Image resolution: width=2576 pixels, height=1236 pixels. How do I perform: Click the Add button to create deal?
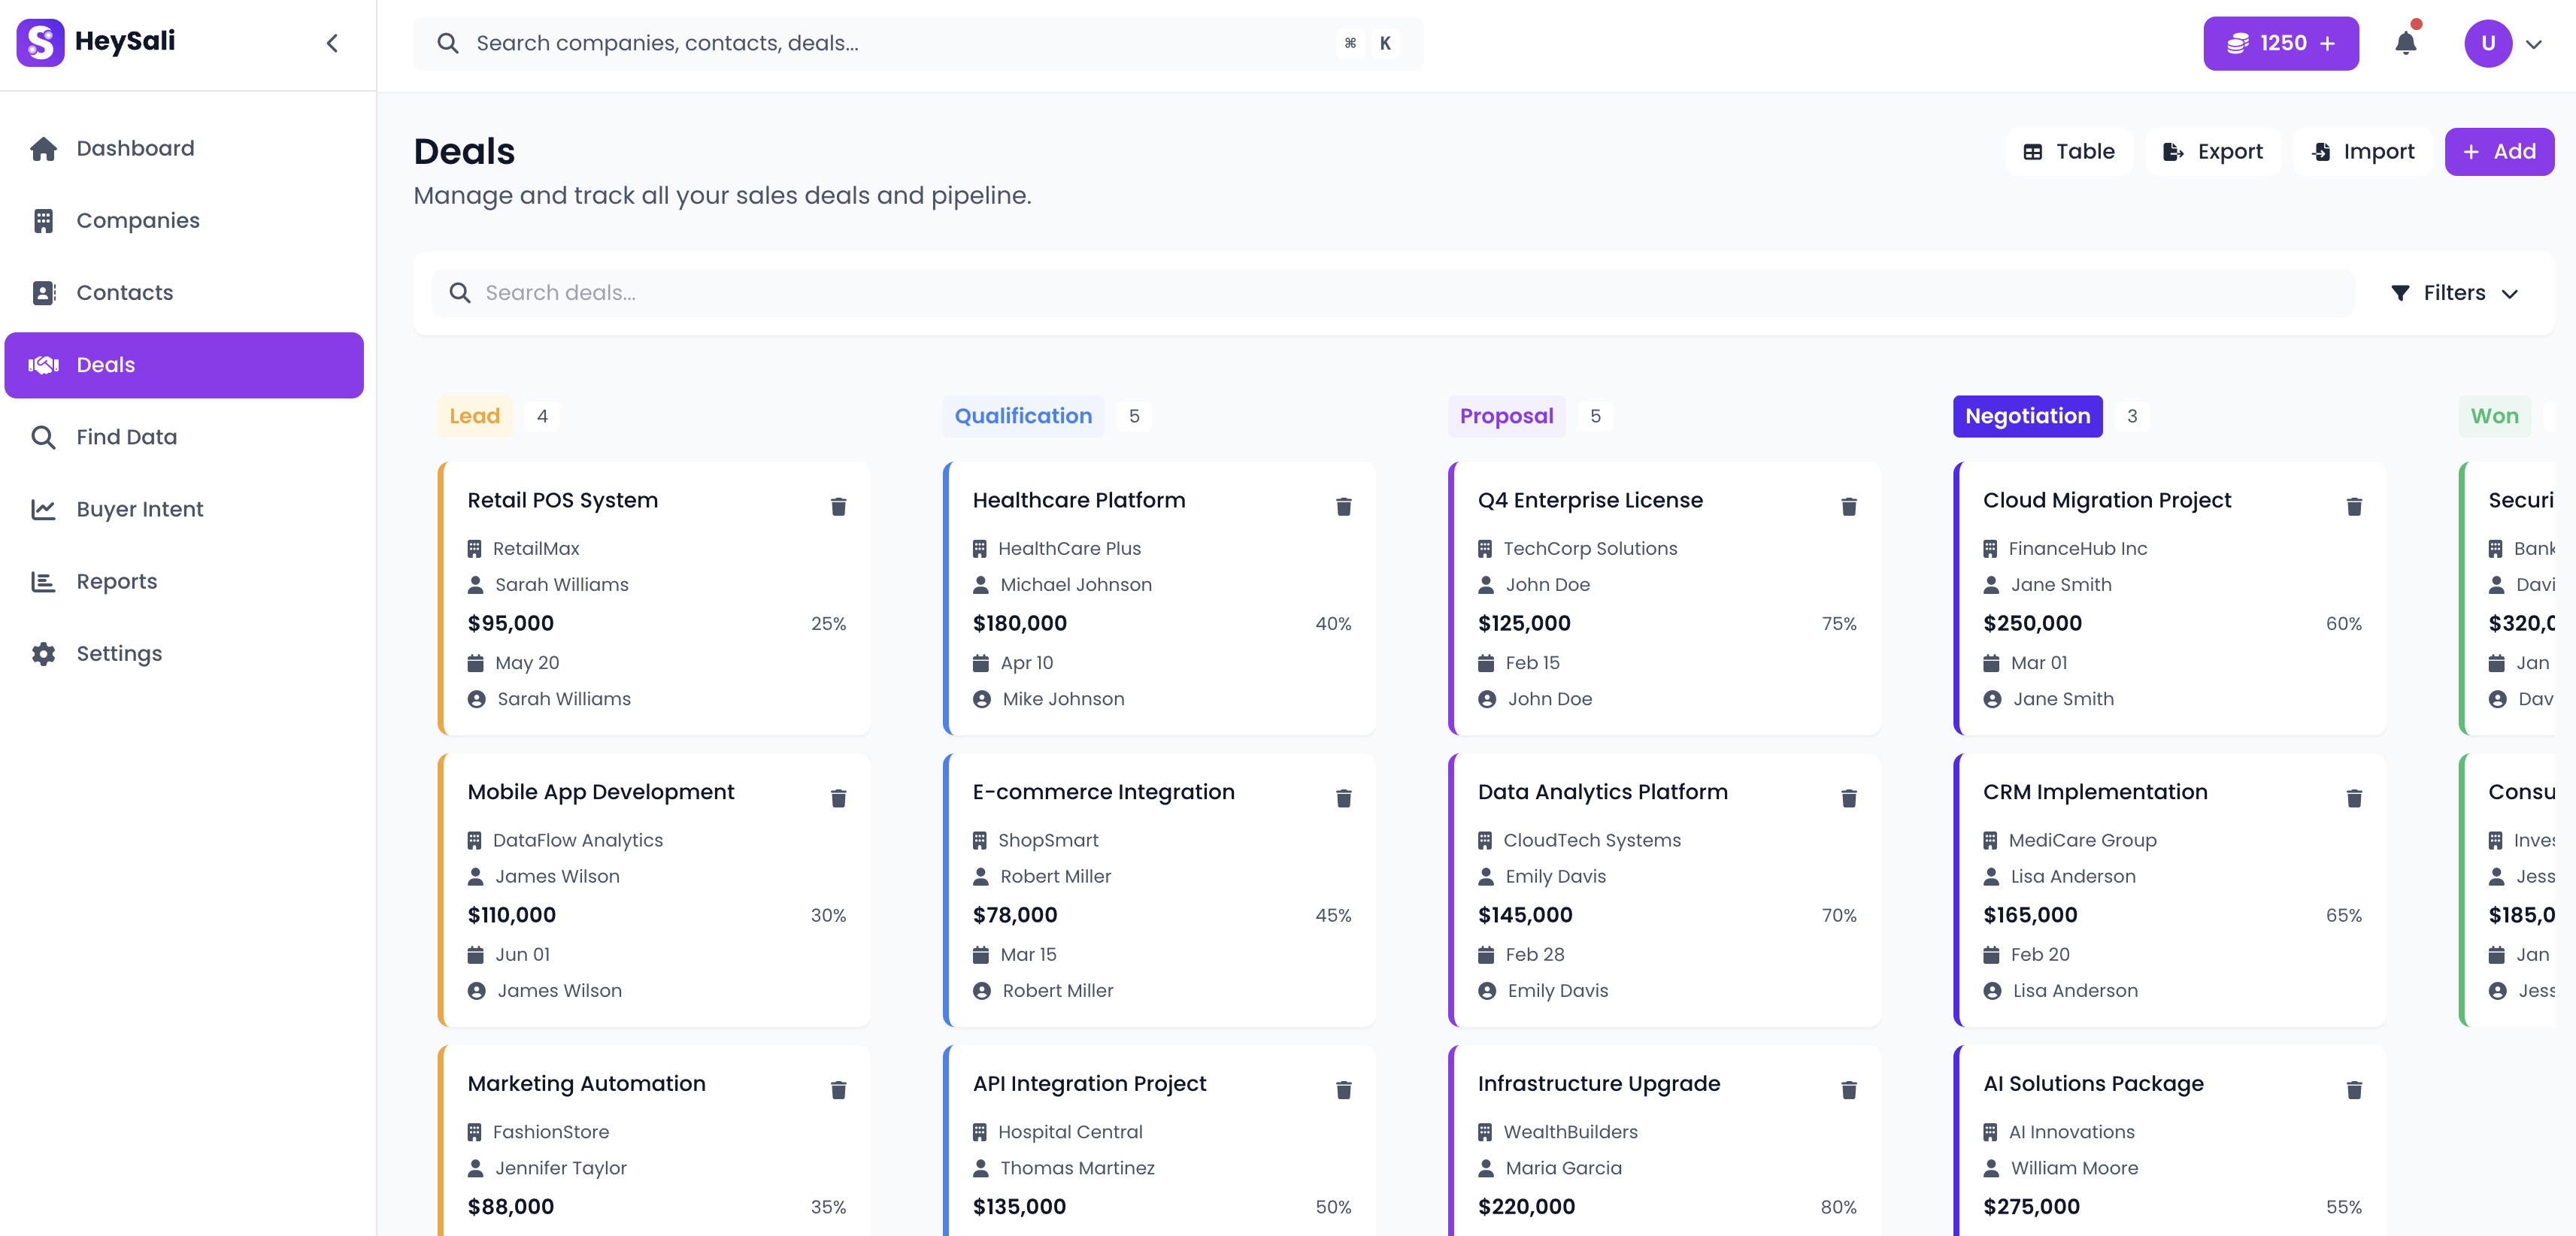(2499, 151)
